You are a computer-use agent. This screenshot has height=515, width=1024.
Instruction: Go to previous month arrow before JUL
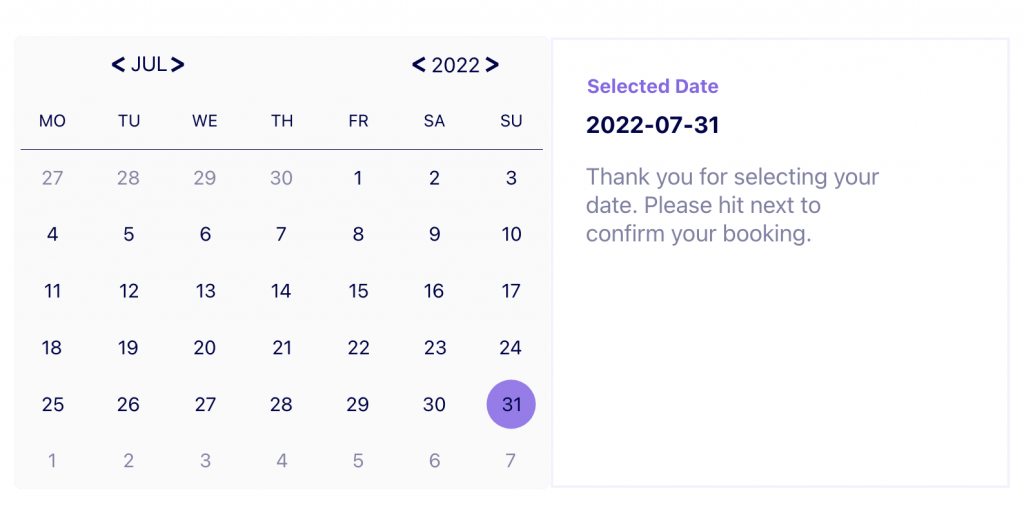(118, 65)
